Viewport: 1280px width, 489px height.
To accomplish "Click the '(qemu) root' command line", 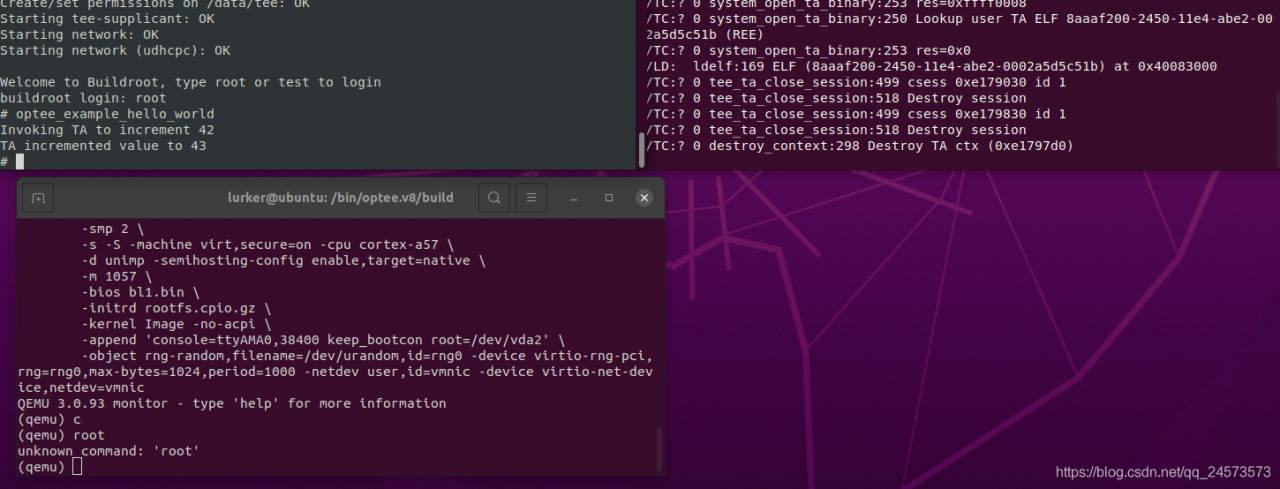I will pos(61,435).
